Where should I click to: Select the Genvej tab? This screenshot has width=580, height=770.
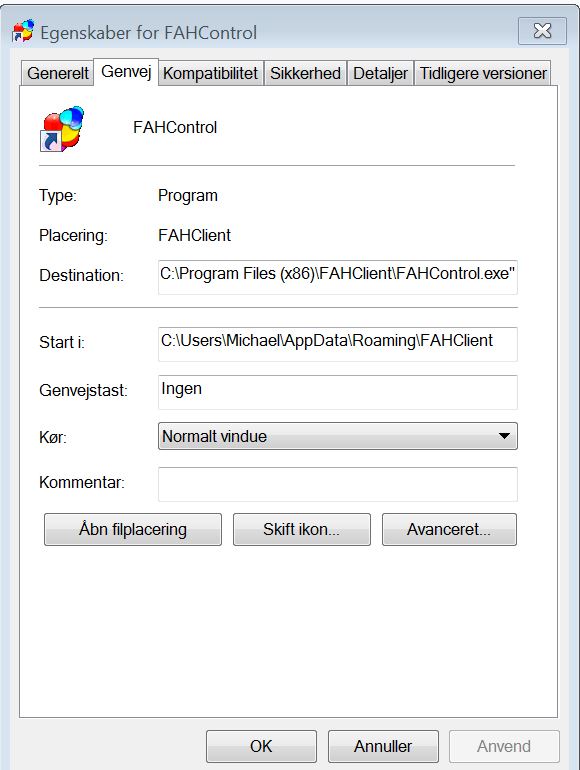[x=126, y=72]
